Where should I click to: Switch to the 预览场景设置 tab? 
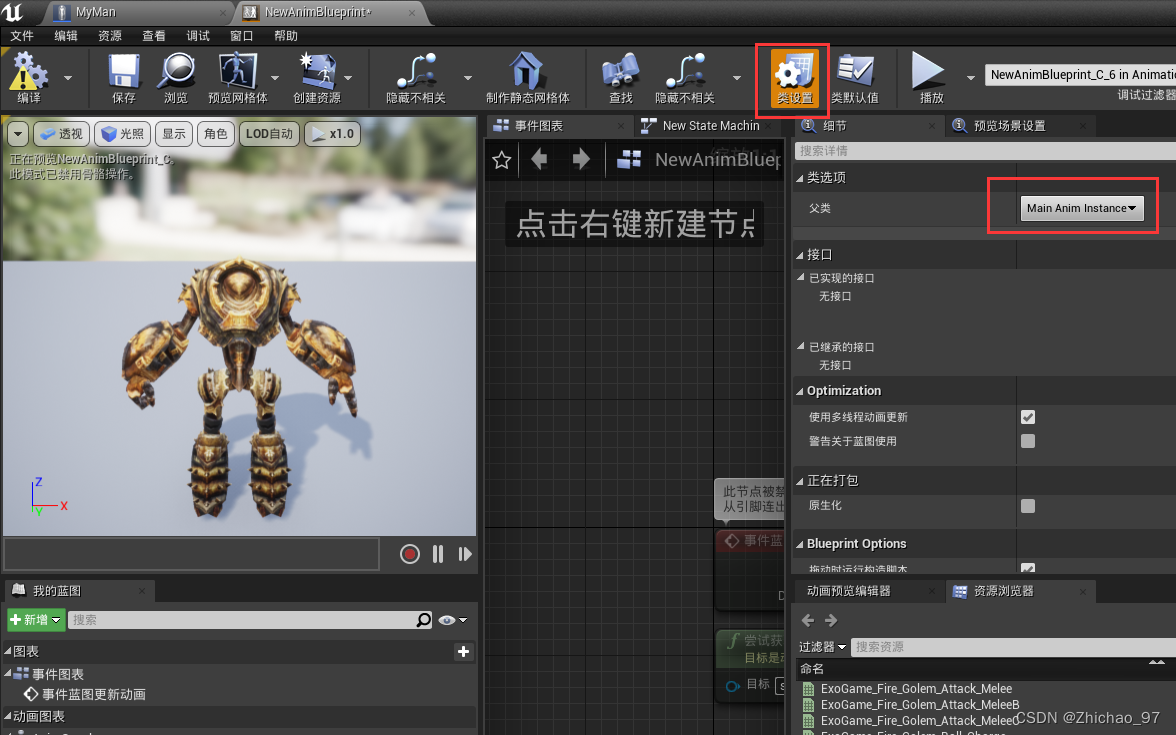1020,126
